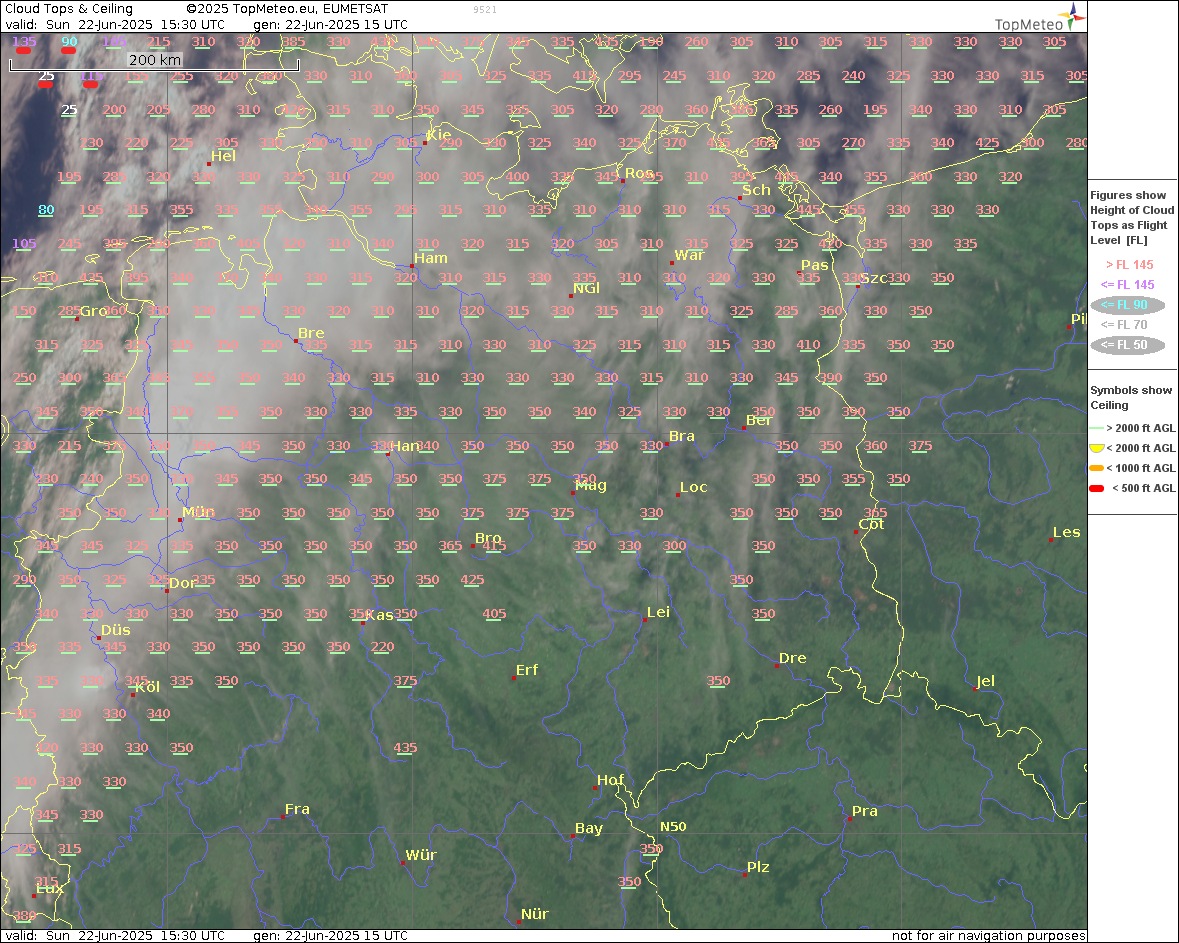
Task: Toggle the '<= FL 90' legend oval
Action: pos(1127,305)
